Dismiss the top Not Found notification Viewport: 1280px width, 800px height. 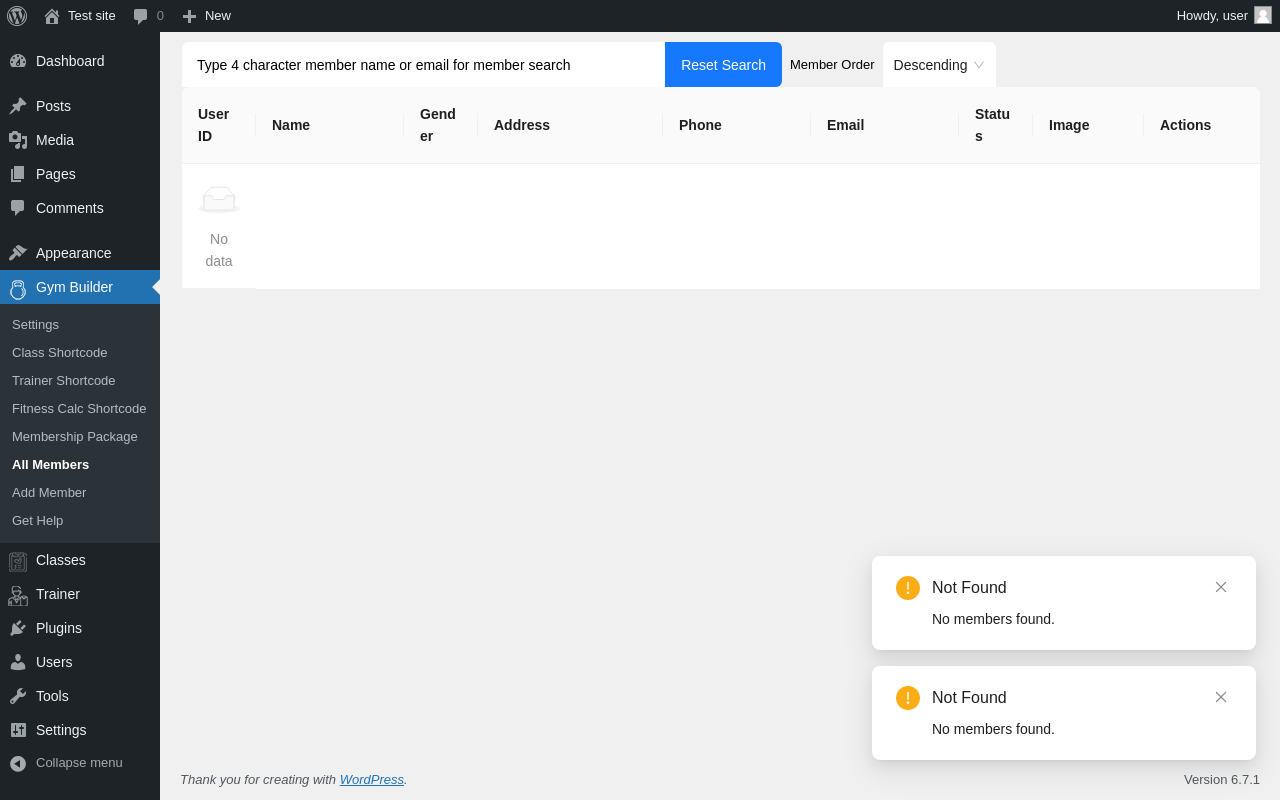[1221, 587]
